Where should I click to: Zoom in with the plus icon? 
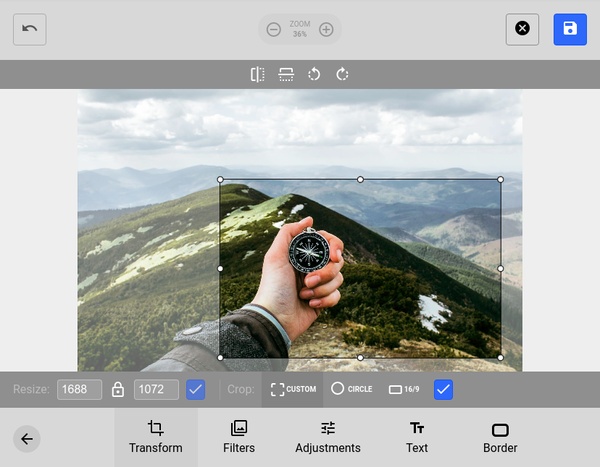click(x=326, y=29)
